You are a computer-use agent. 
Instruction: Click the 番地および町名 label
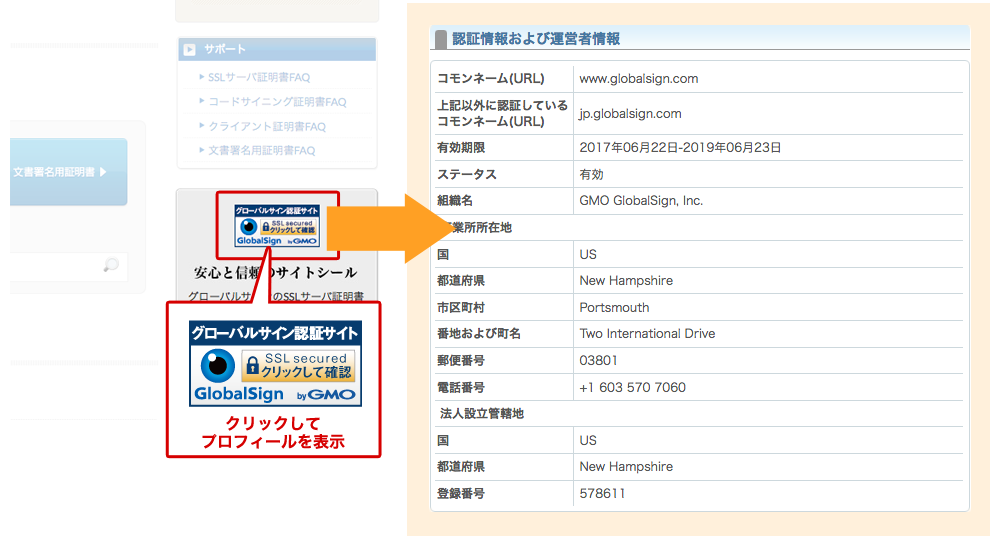pos(479,334)
